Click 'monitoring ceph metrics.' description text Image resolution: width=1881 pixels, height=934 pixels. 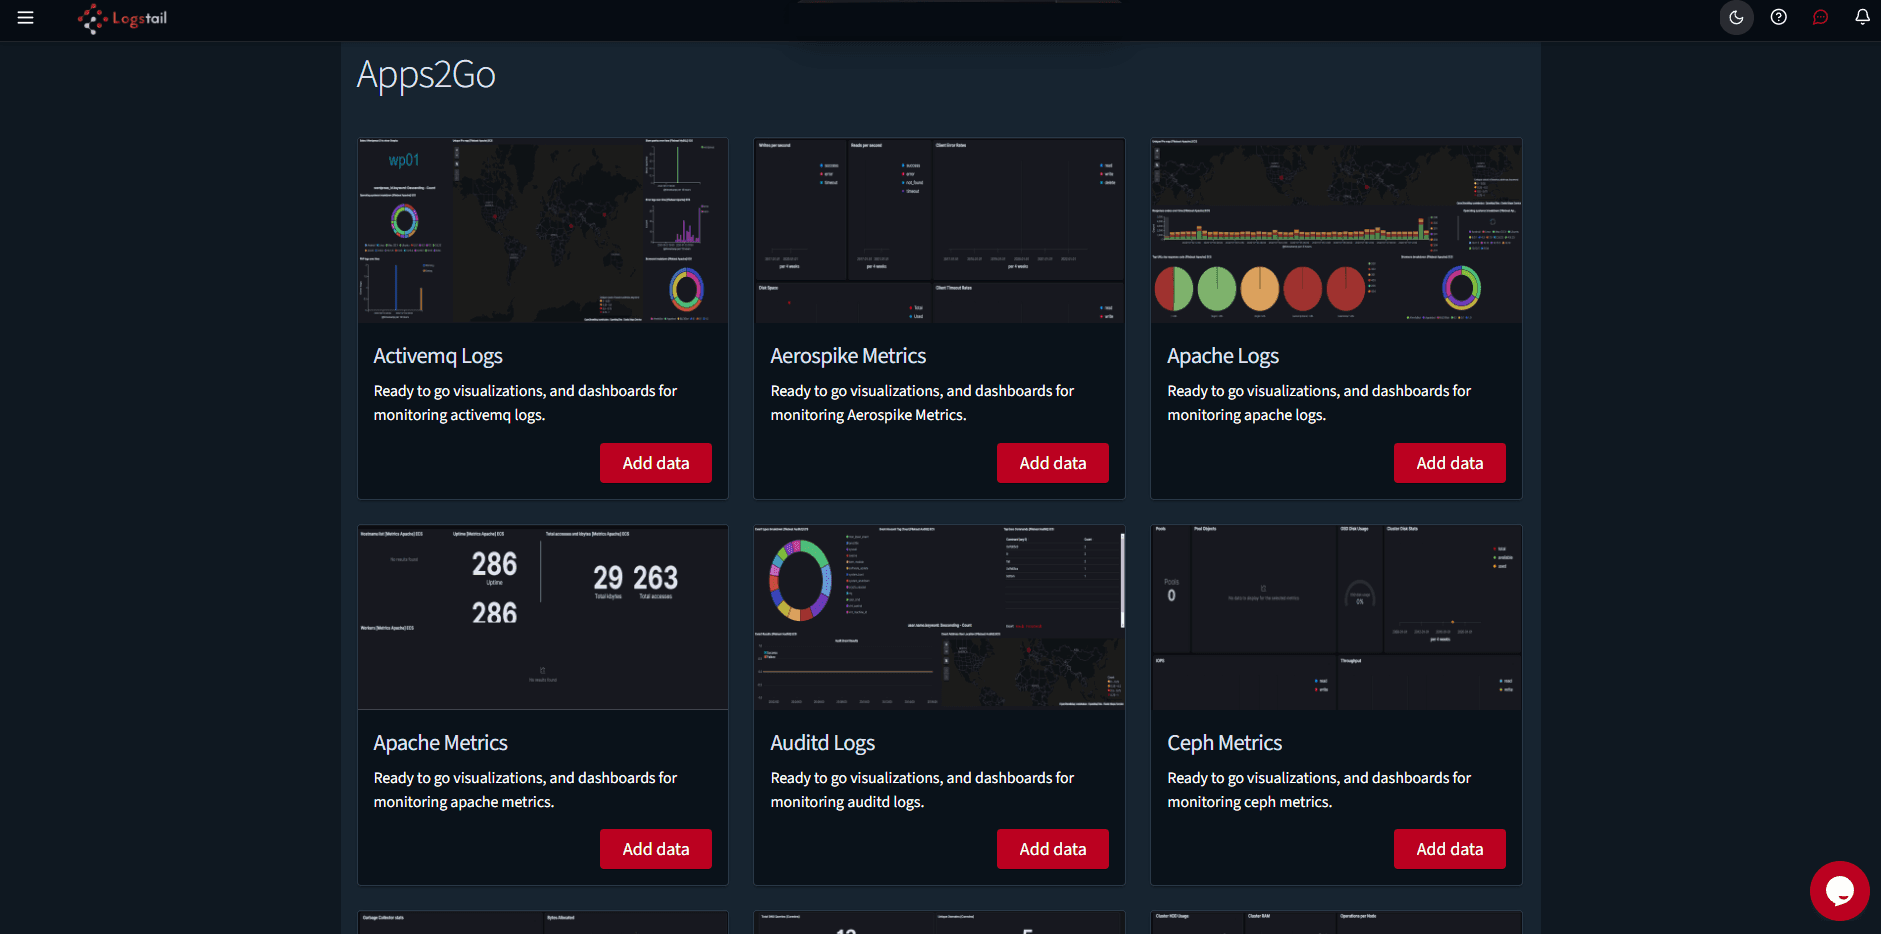pos(1249,802)
